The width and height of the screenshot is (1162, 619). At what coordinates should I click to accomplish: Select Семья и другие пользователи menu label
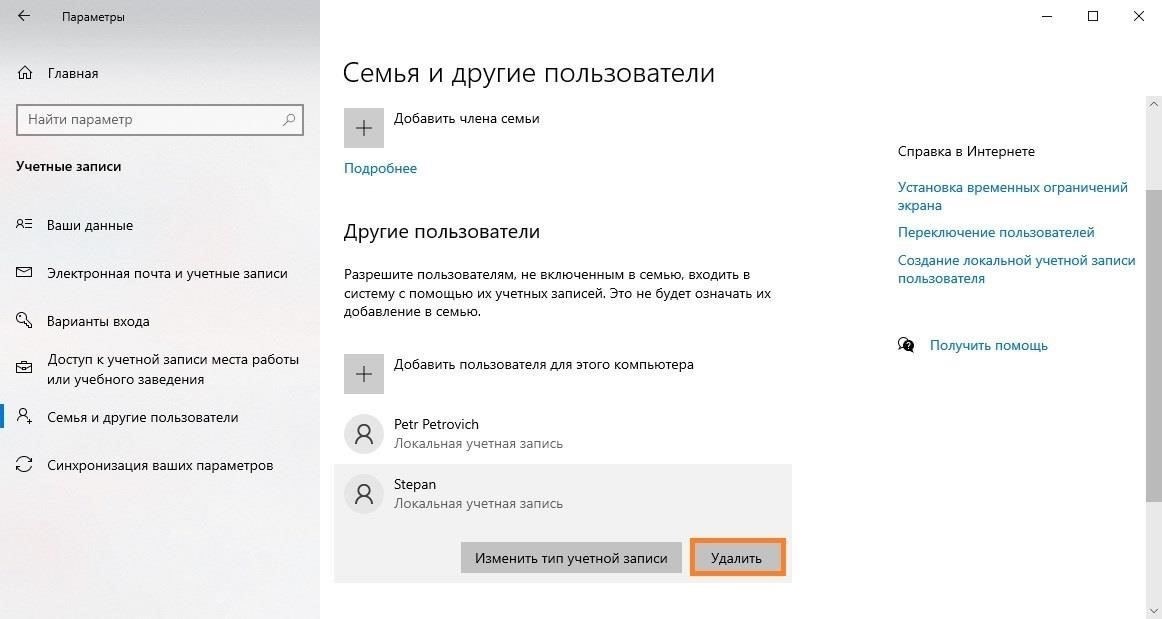tap(143, 417)
